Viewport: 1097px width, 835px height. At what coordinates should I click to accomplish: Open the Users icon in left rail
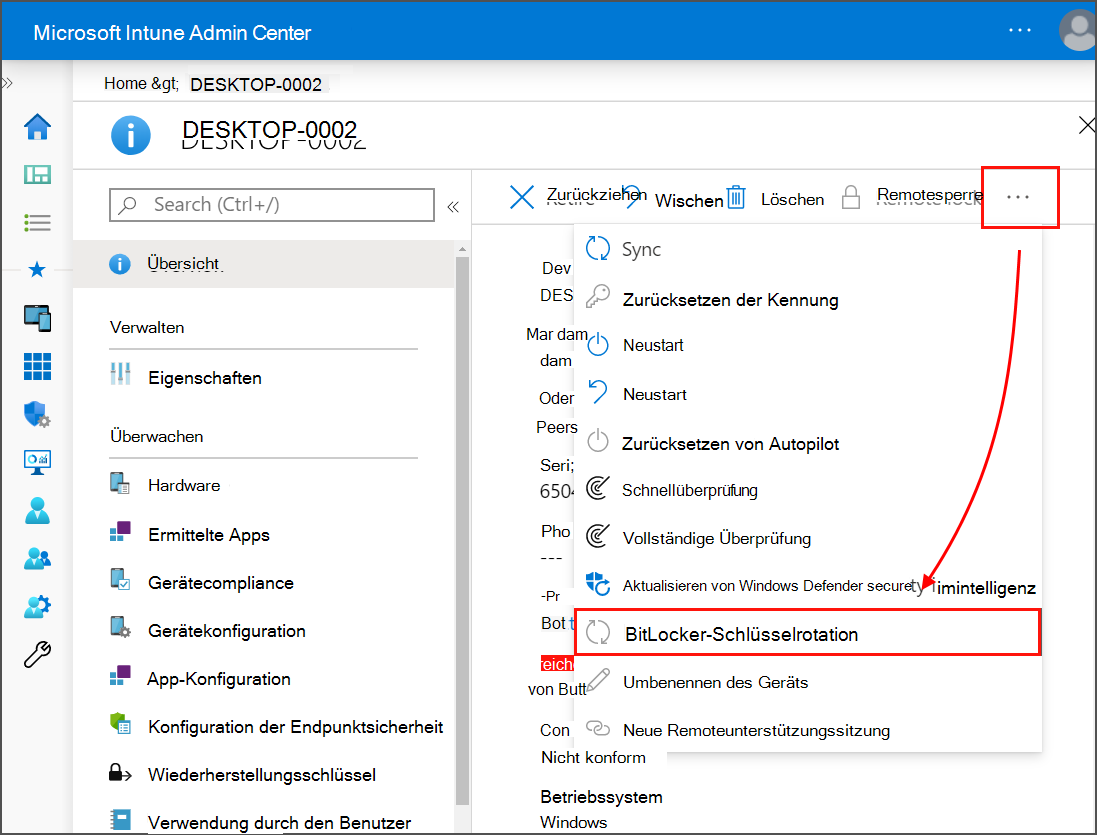(37, 511)
